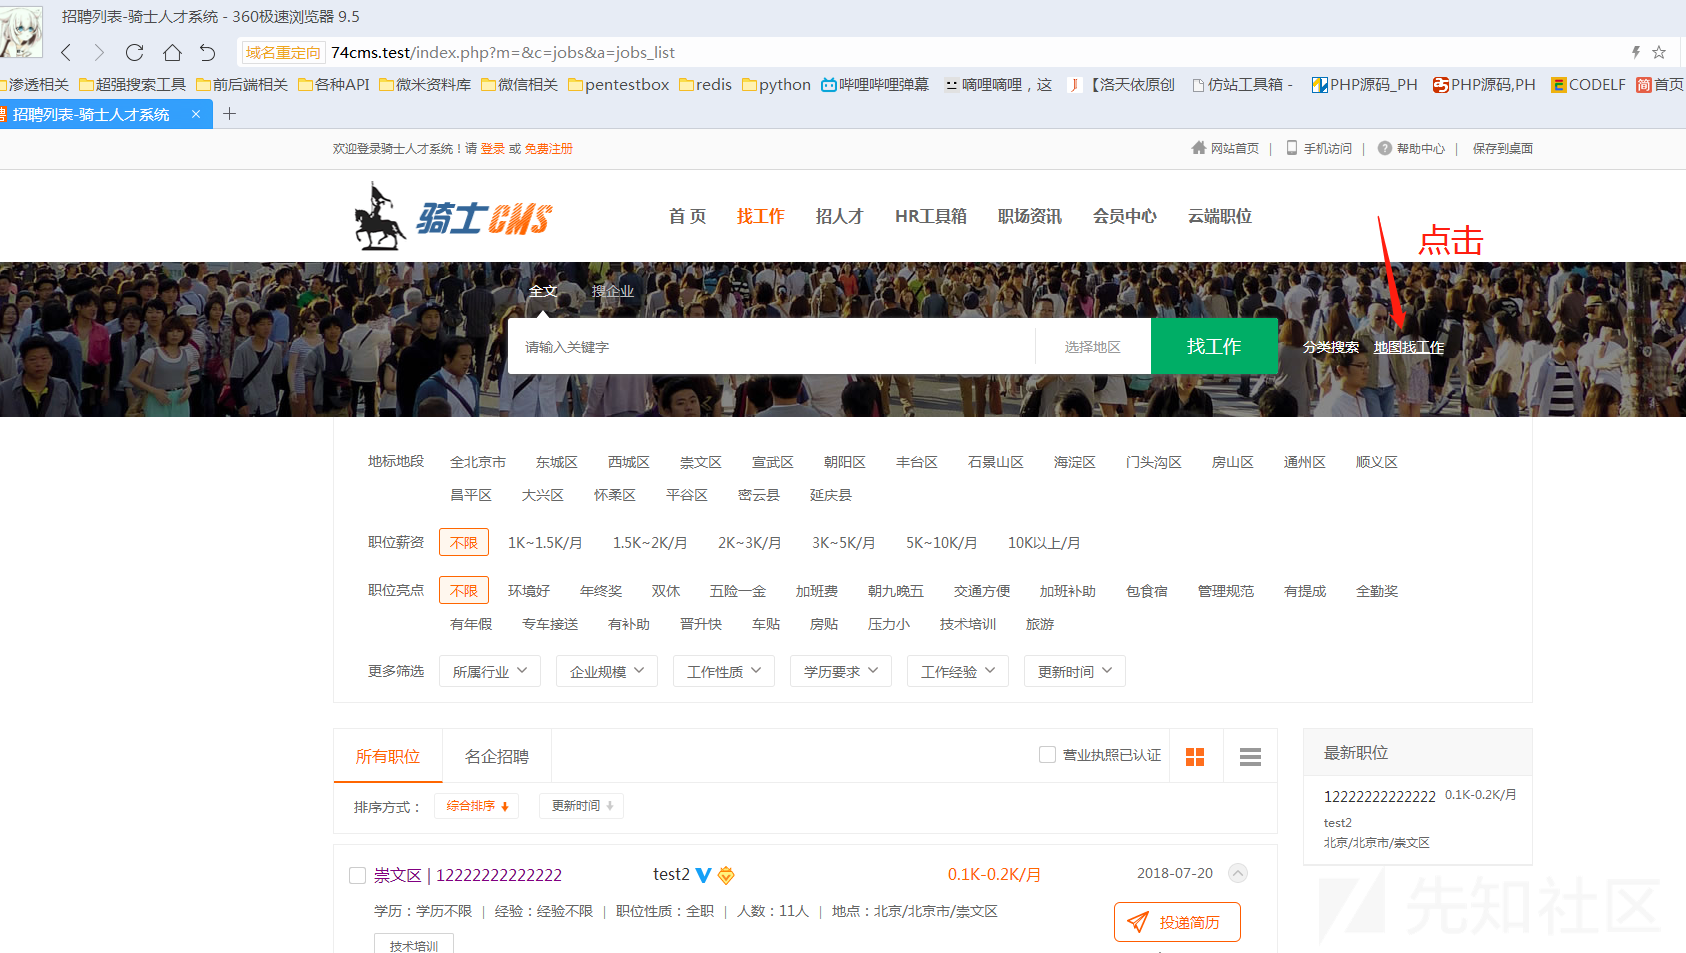Image resolution: width=1686 pixels, height=953 pixels.
Task: Go to 会员中心 in navigation
Action: pyautogui.click(x=1125, y=216)
